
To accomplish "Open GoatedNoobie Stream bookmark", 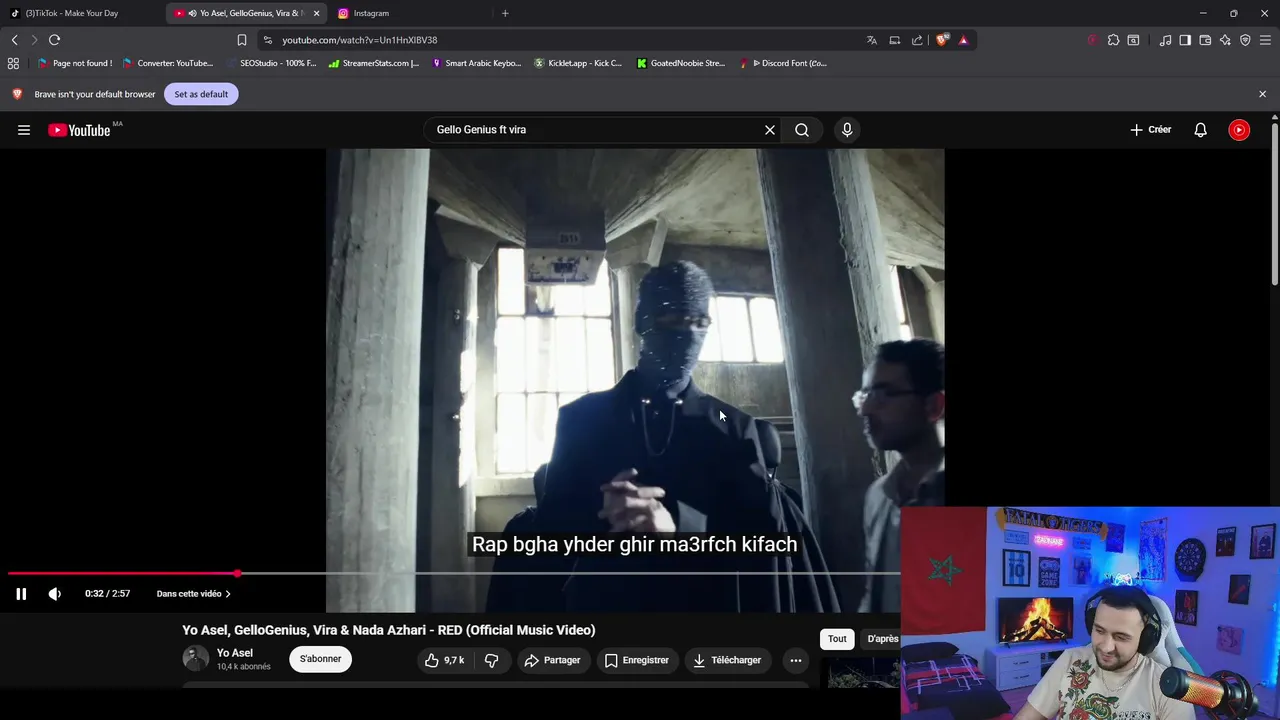I will point(681,63).
